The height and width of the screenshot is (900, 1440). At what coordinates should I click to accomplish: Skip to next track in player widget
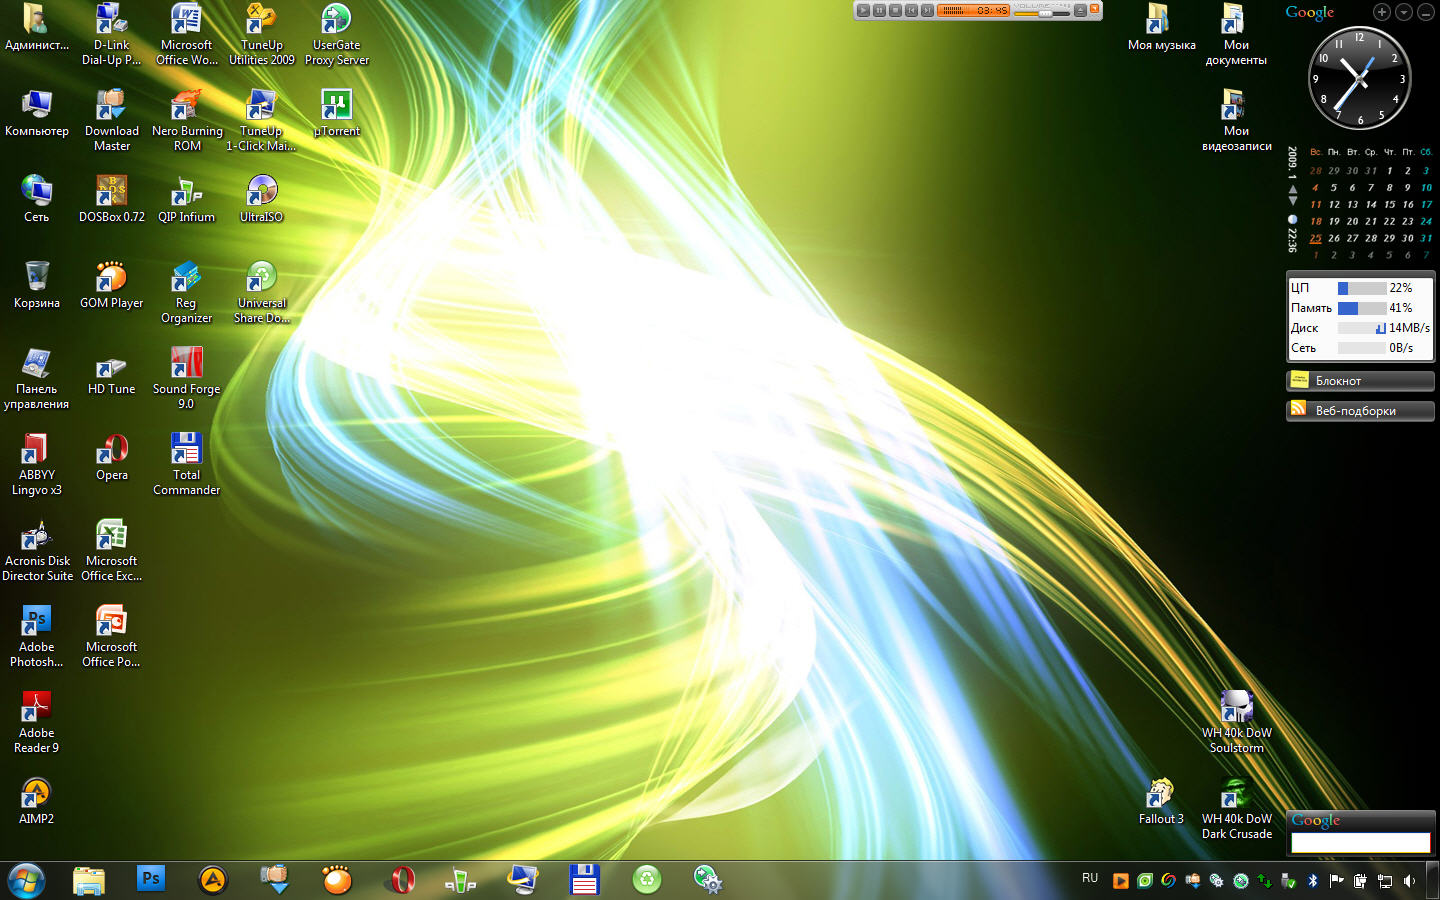click(927, 10)
